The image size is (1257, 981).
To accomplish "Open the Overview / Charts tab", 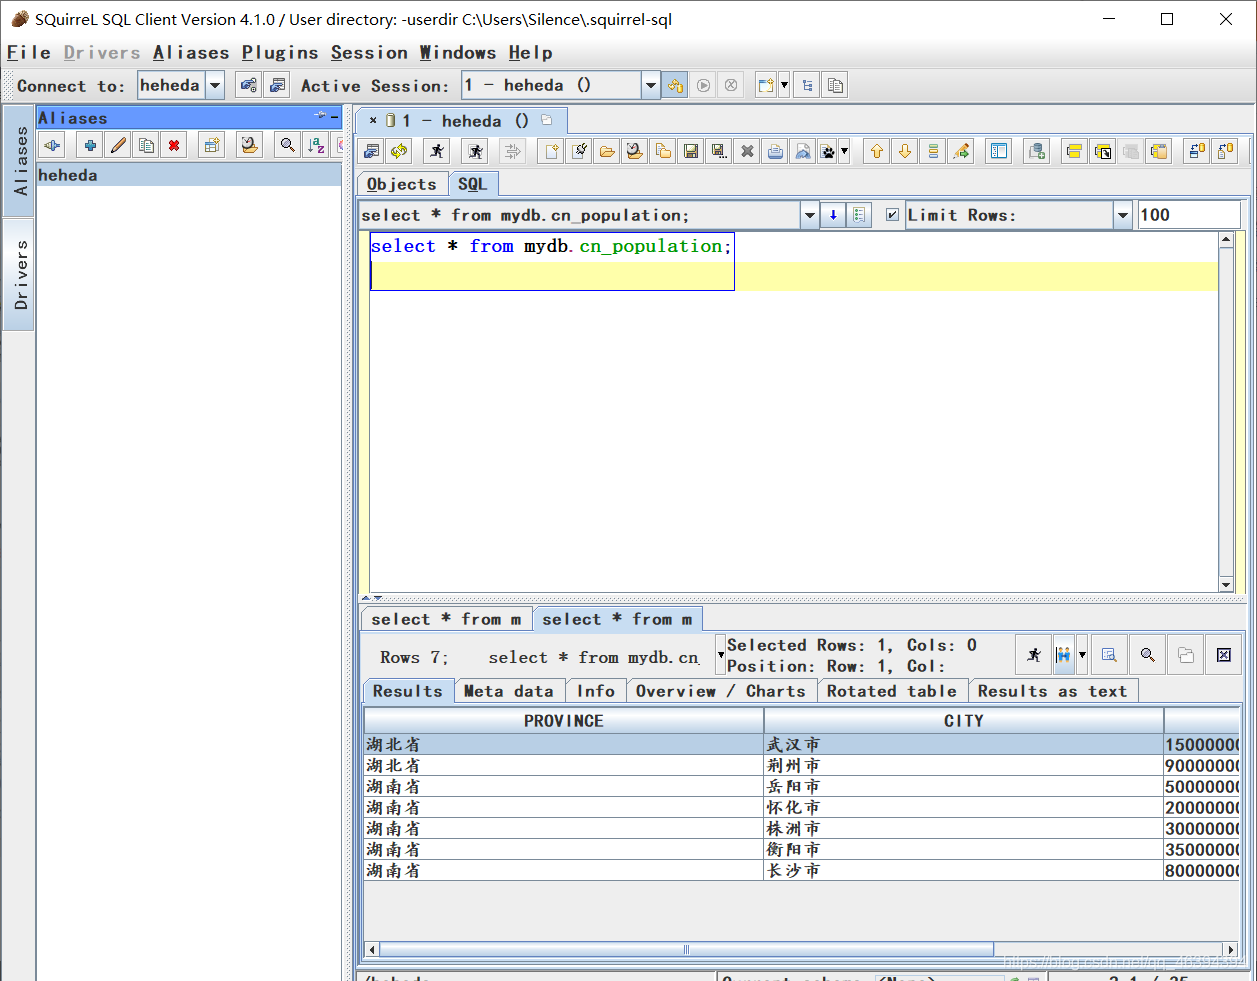I will (x=721, y=691).
